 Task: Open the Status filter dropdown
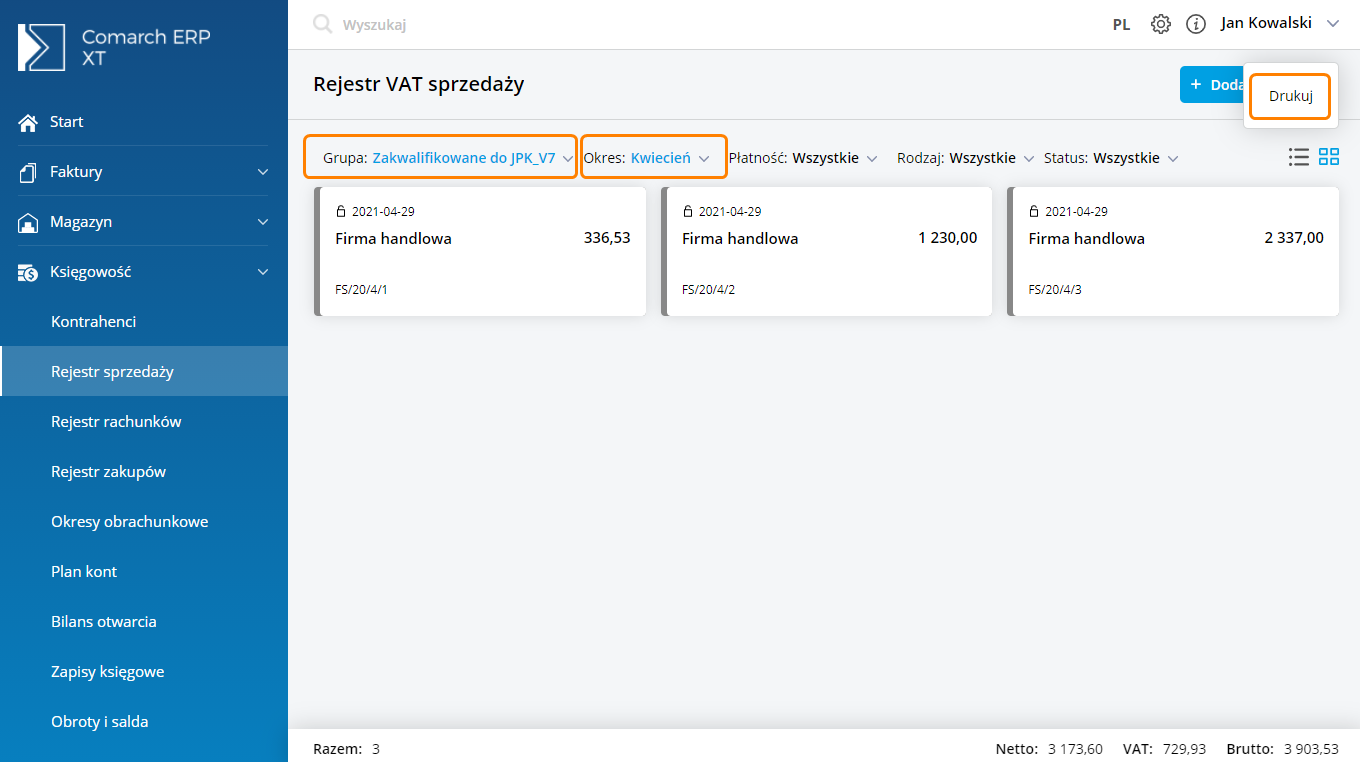point(1111,158)
